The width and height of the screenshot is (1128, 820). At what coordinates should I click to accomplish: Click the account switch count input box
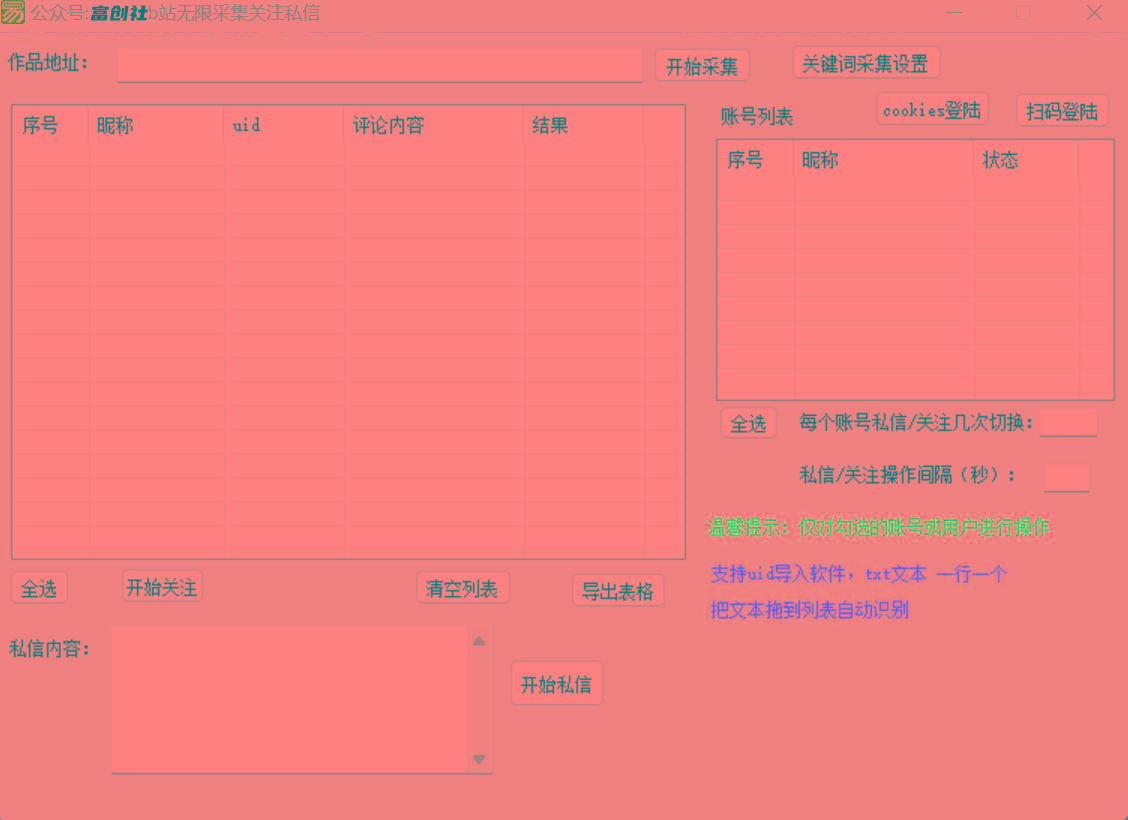click(1068, 422)
